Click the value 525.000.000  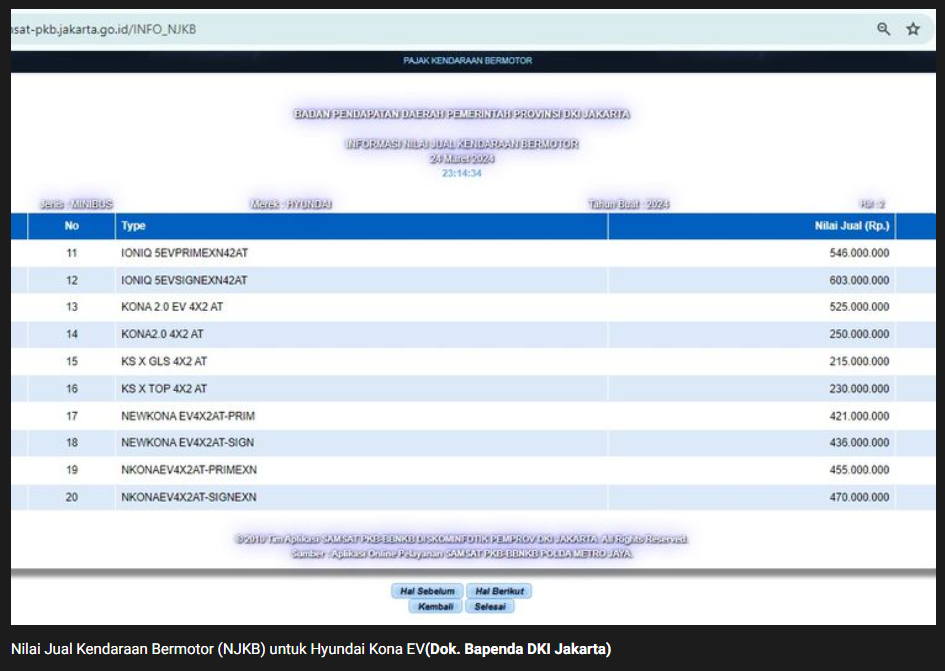(859, 307)
